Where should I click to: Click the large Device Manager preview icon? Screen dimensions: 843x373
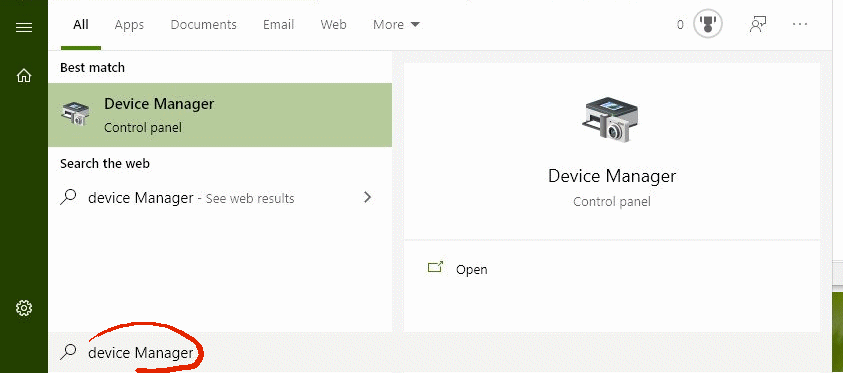pos(611,120)
